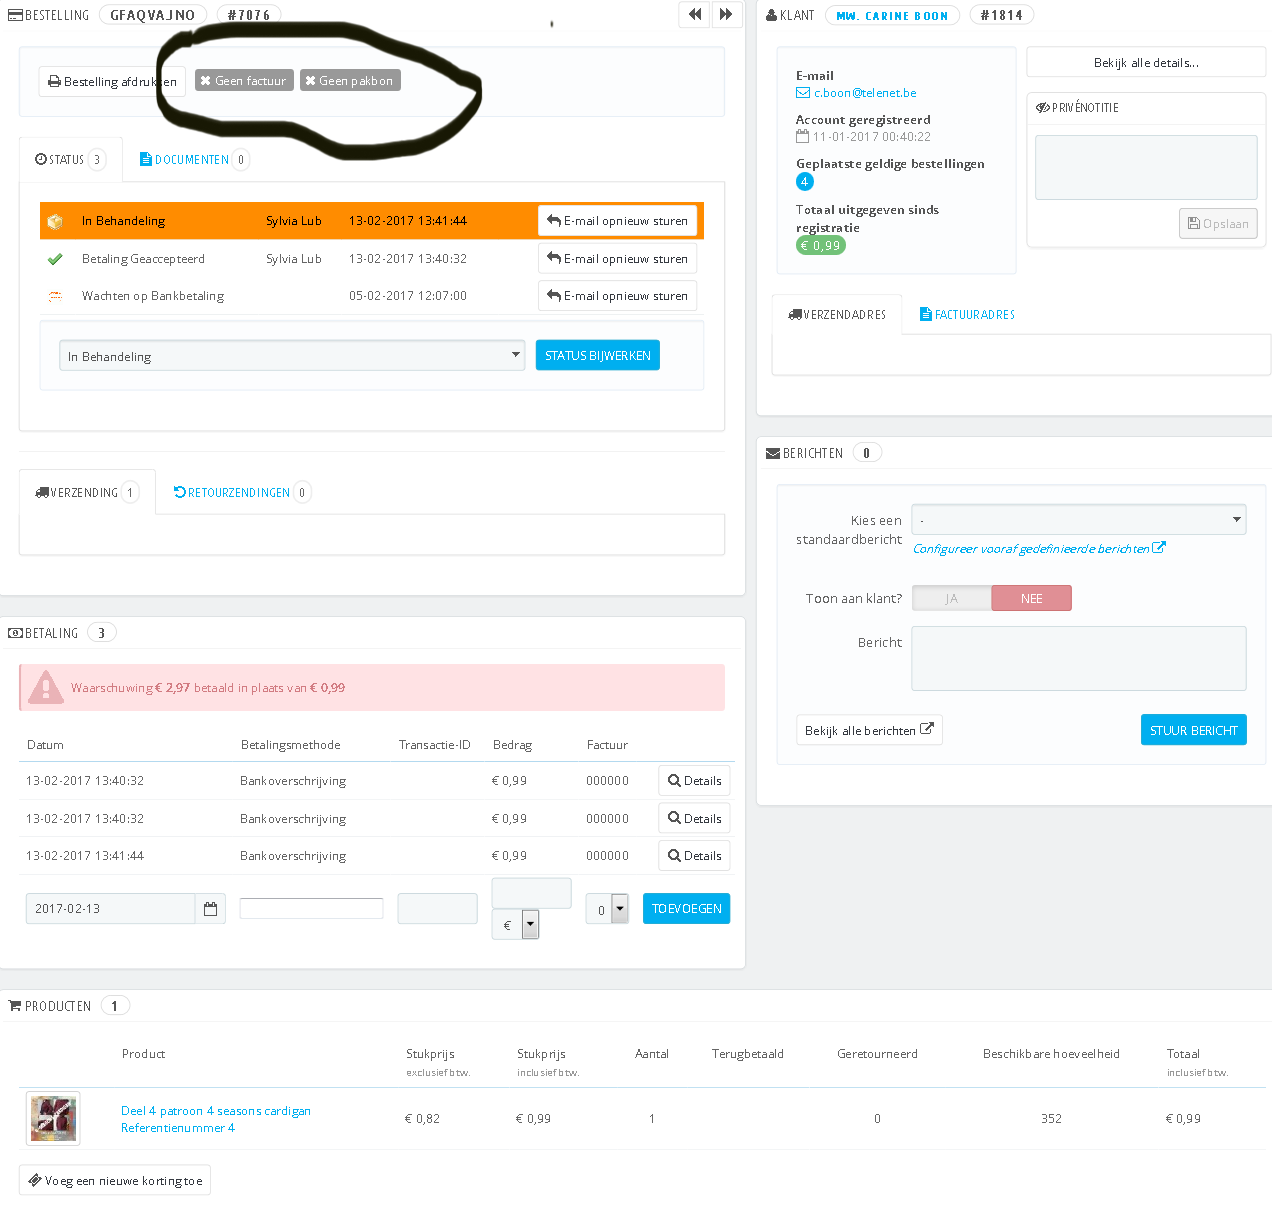Open the order status dropdown In Behandeling

(292, 356)
